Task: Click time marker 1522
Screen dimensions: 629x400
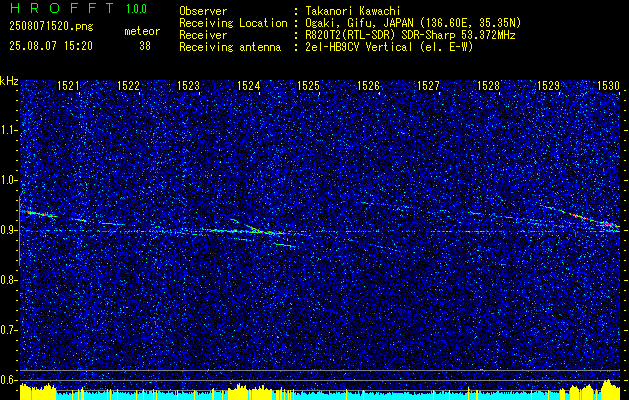Action: (128, 85)
